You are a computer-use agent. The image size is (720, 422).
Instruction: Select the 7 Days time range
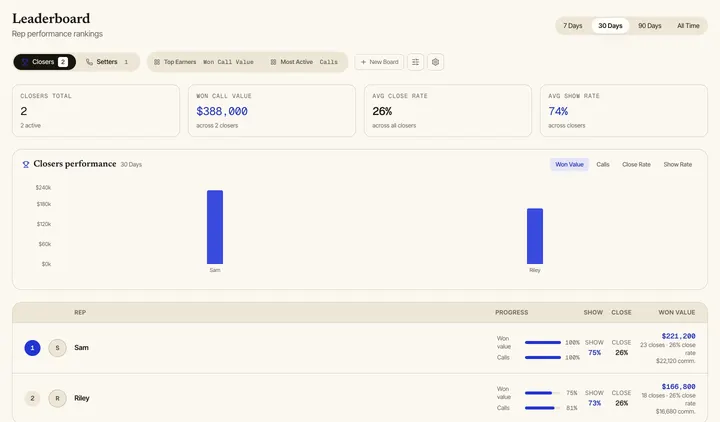coord(572,26)
